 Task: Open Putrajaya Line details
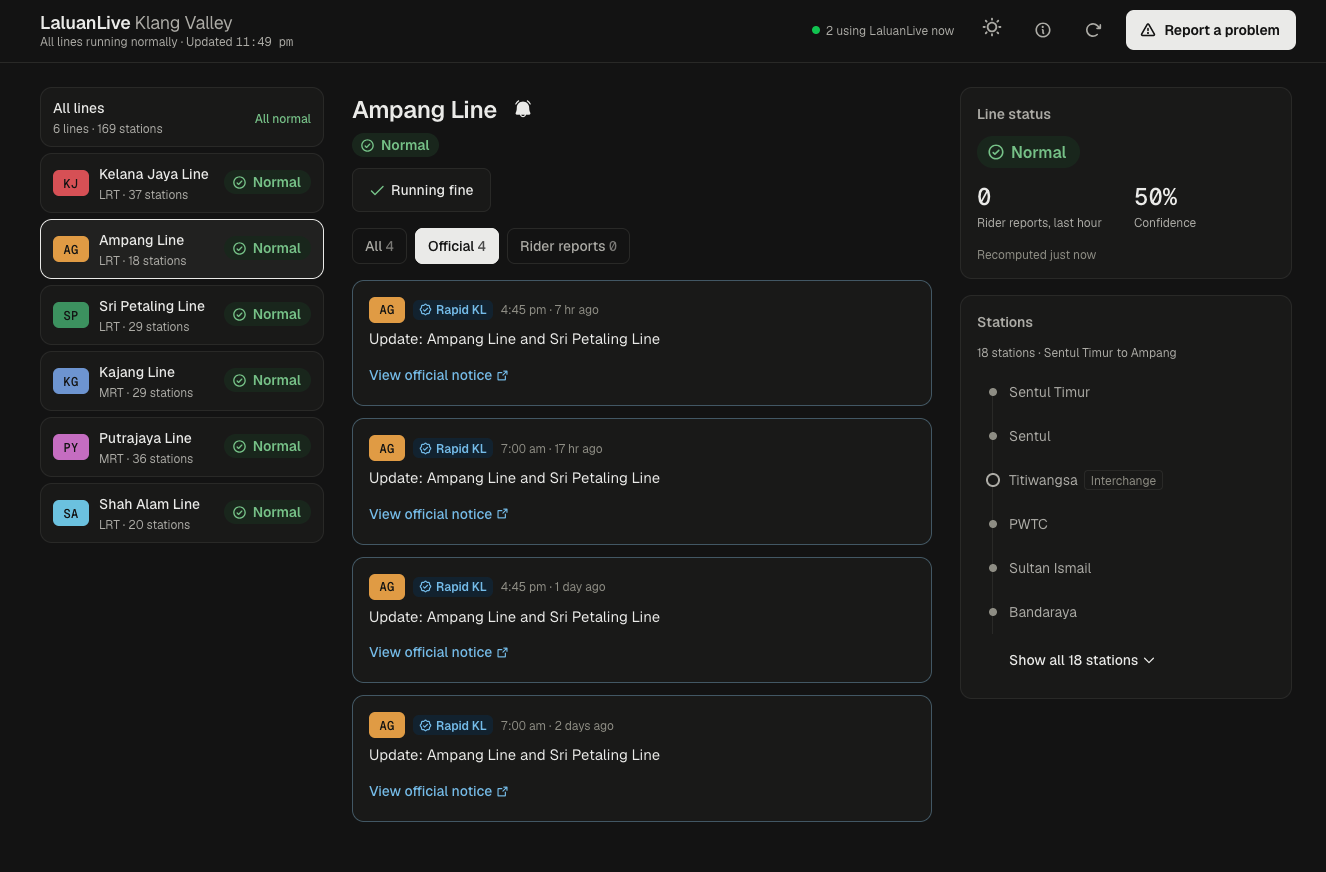pos(182,447)
